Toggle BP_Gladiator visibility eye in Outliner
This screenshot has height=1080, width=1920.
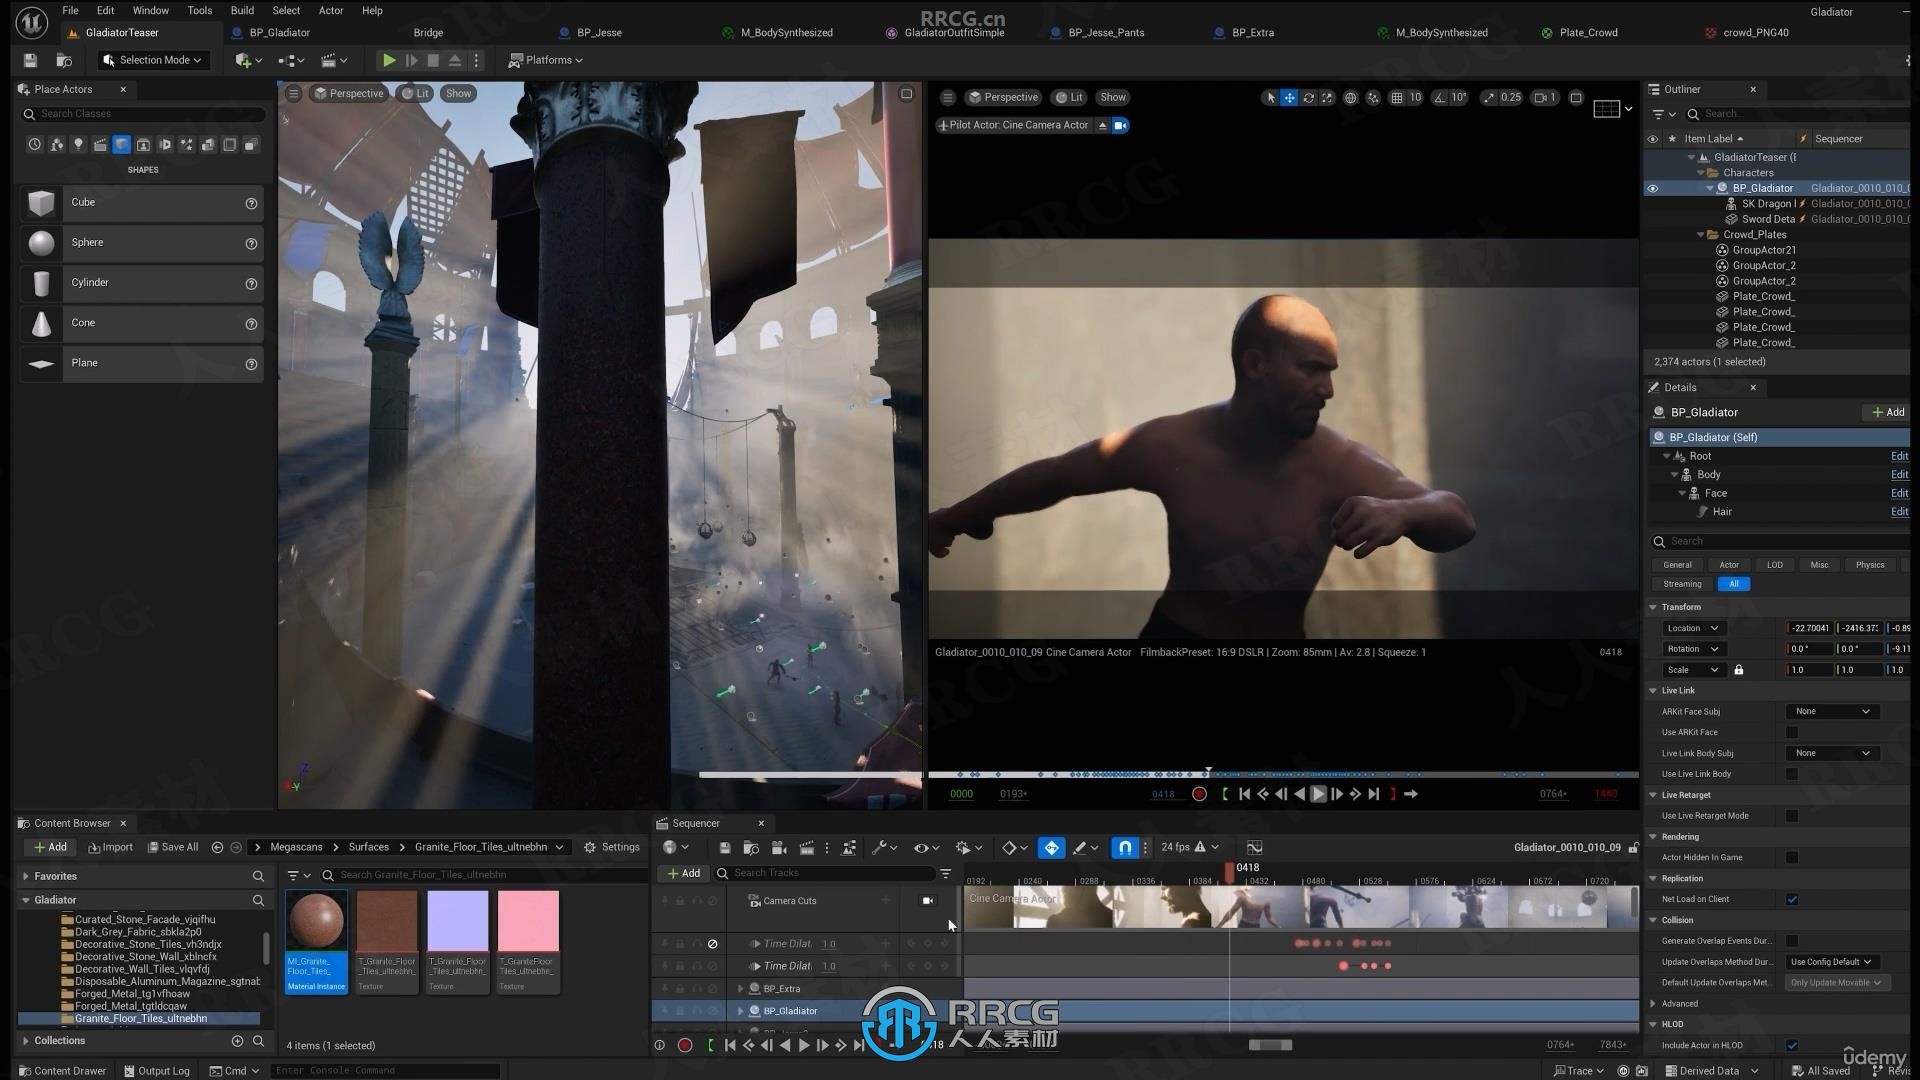tap(1652, 188)
